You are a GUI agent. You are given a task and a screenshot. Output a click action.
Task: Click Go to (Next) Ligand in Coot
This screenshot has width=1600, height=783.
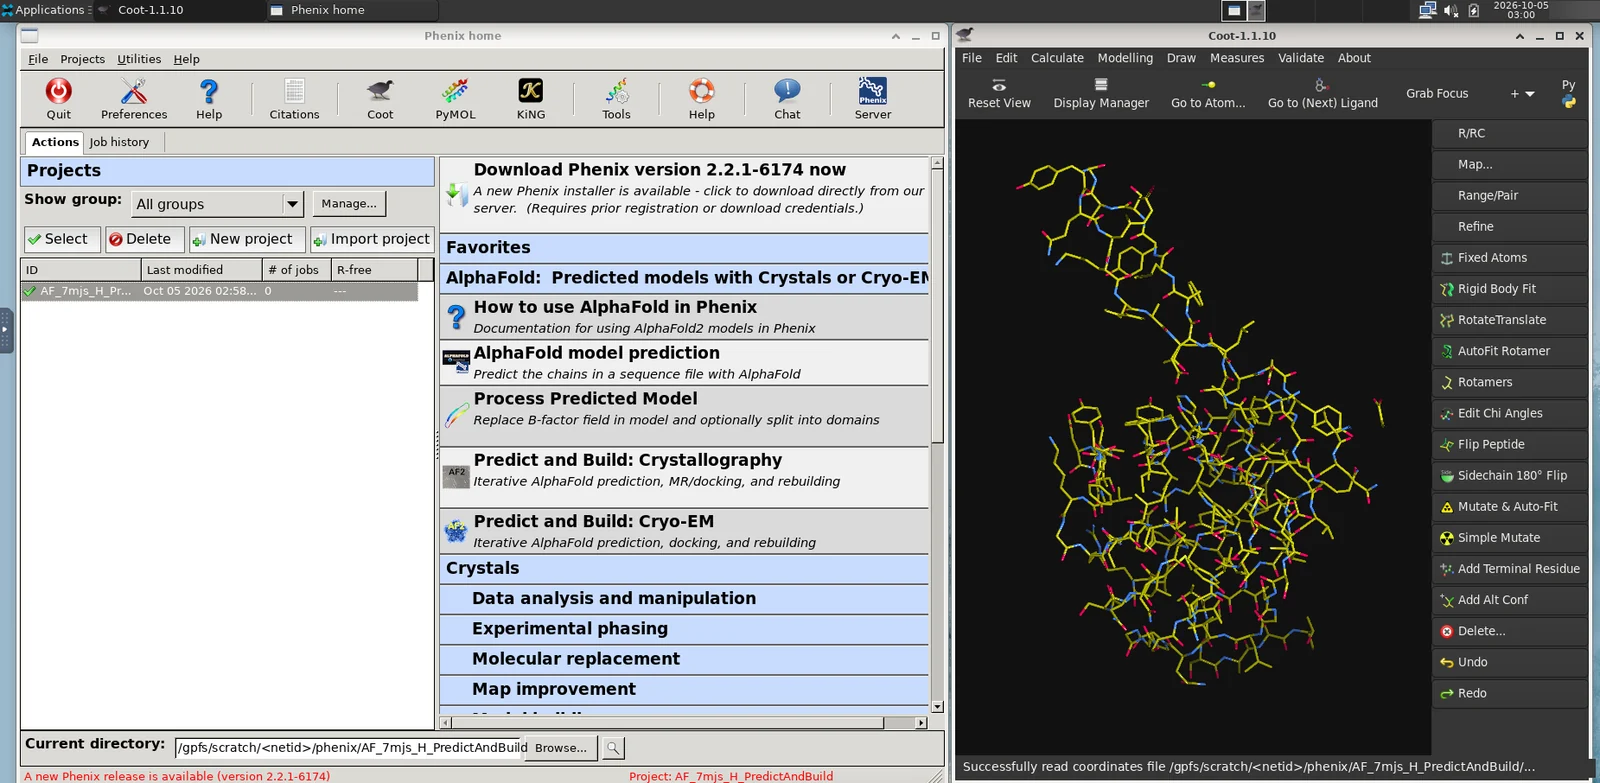(x=1322, y=94)
